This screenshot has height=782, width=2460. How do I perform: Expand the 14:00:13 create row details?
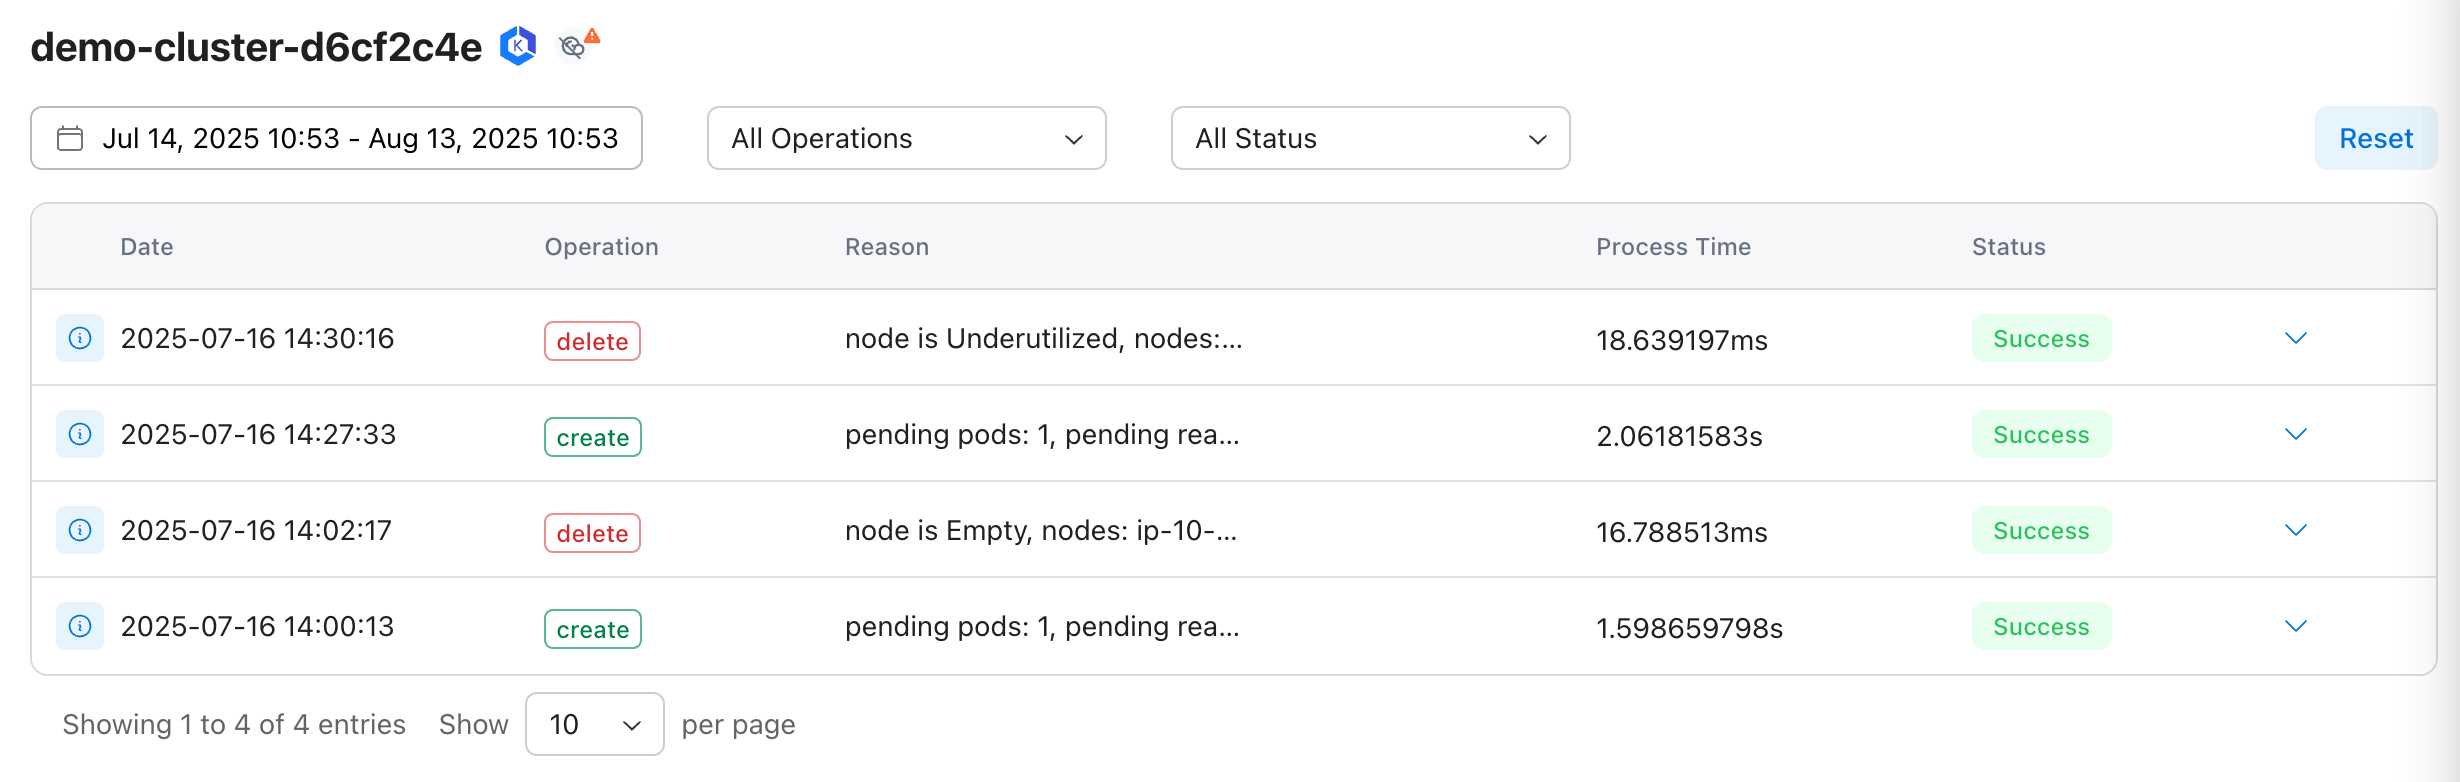pos(2296,626)
